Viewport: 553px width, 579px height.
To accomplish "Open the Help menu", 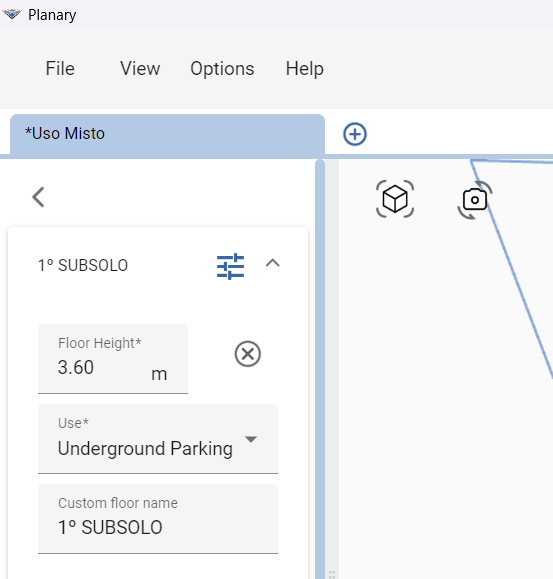I will coord(305,69).
